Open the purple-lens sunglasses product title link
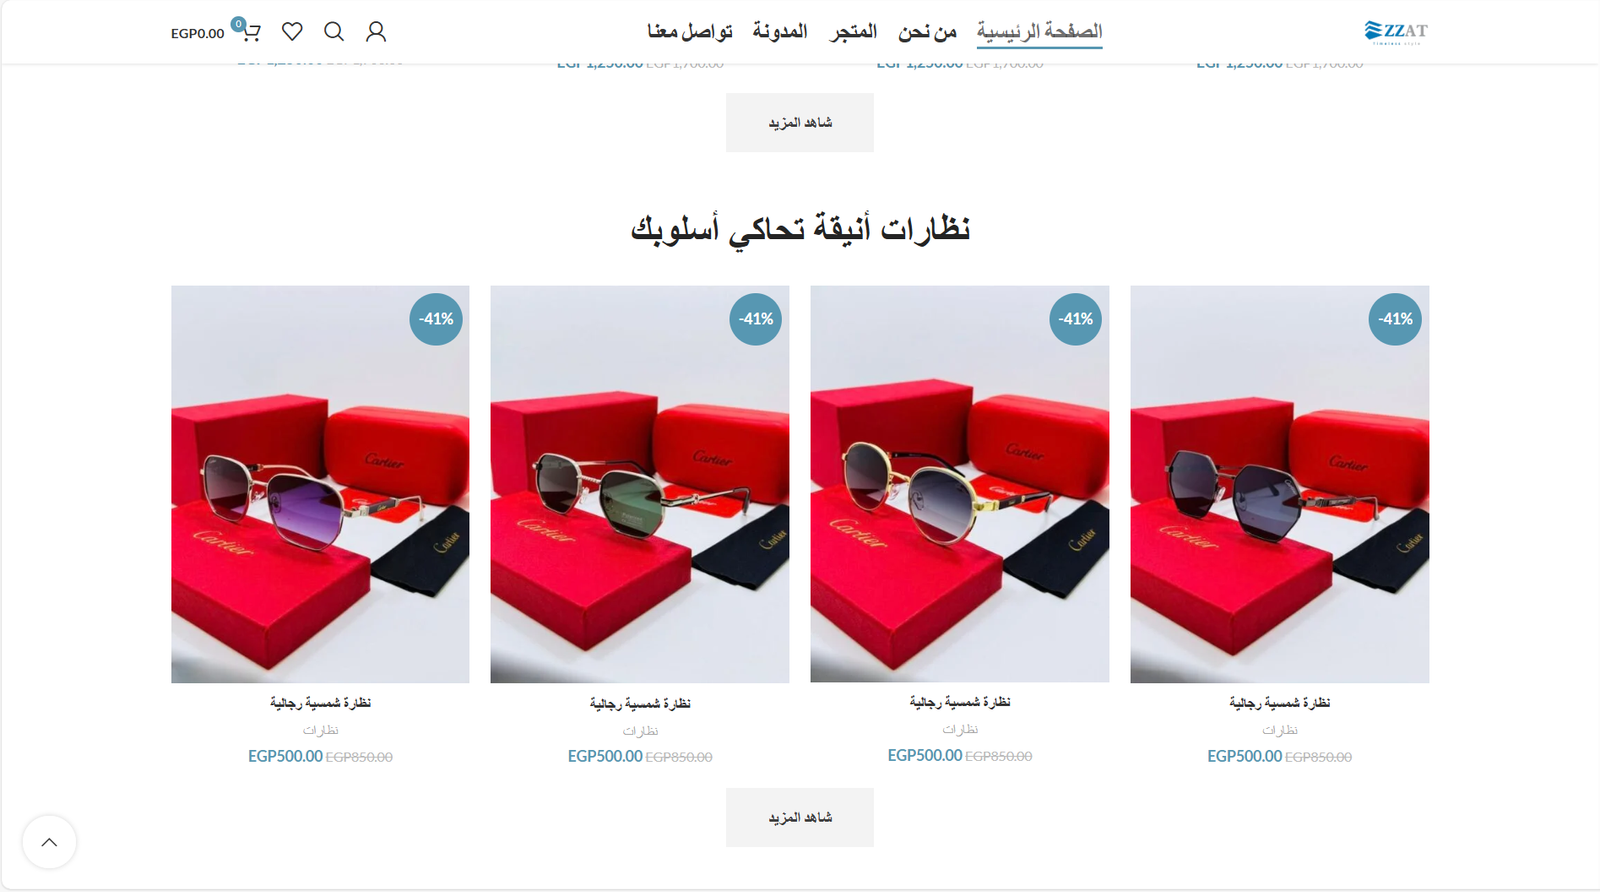This screenshot has height=892, width=1600. [x=320, y=703]
